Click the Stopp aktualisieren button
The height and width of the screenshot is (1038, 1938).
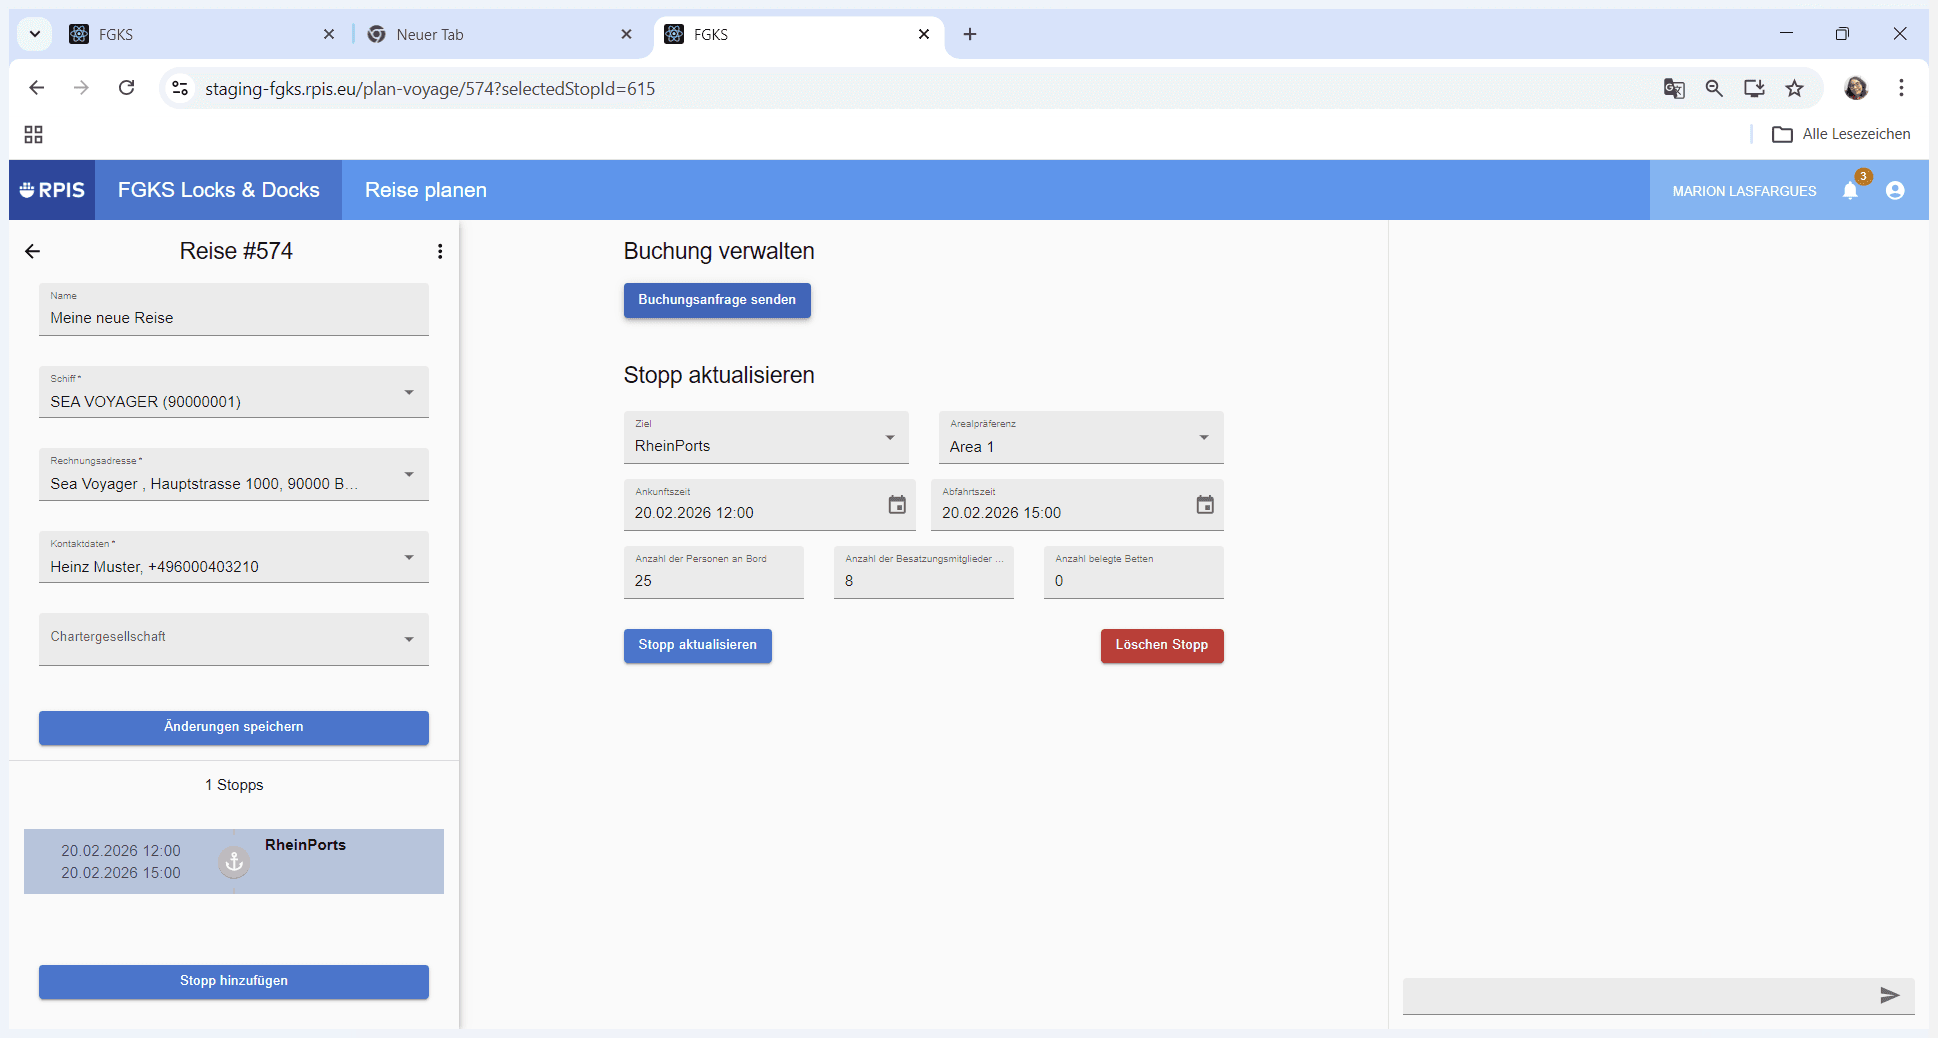point(698,645)
